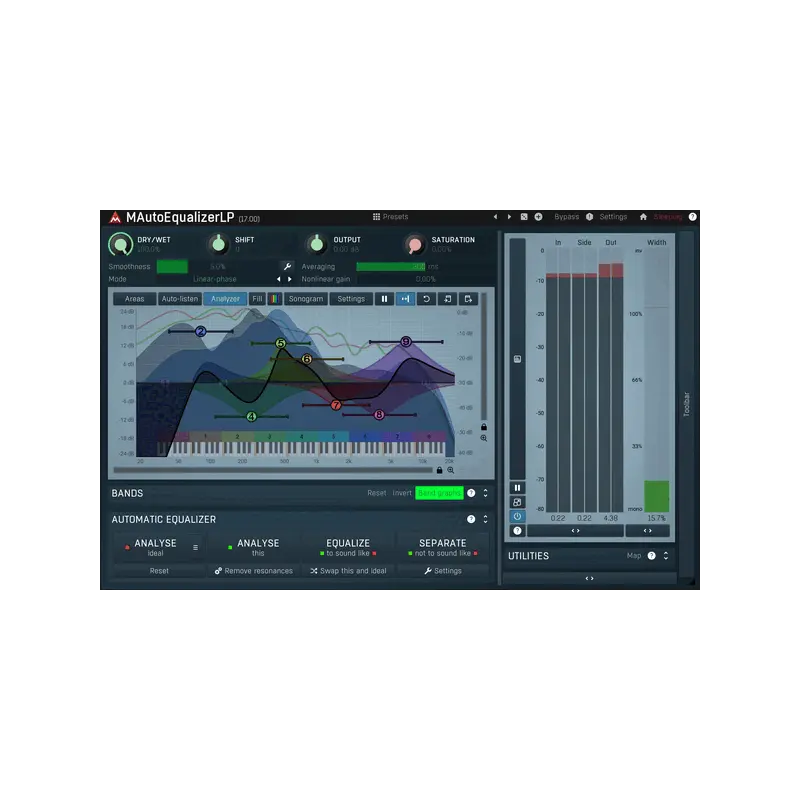The height and width of the screenshot is (800, 800).
Task: Click the rainbow color spectrum icon
Action: (274, 299)
